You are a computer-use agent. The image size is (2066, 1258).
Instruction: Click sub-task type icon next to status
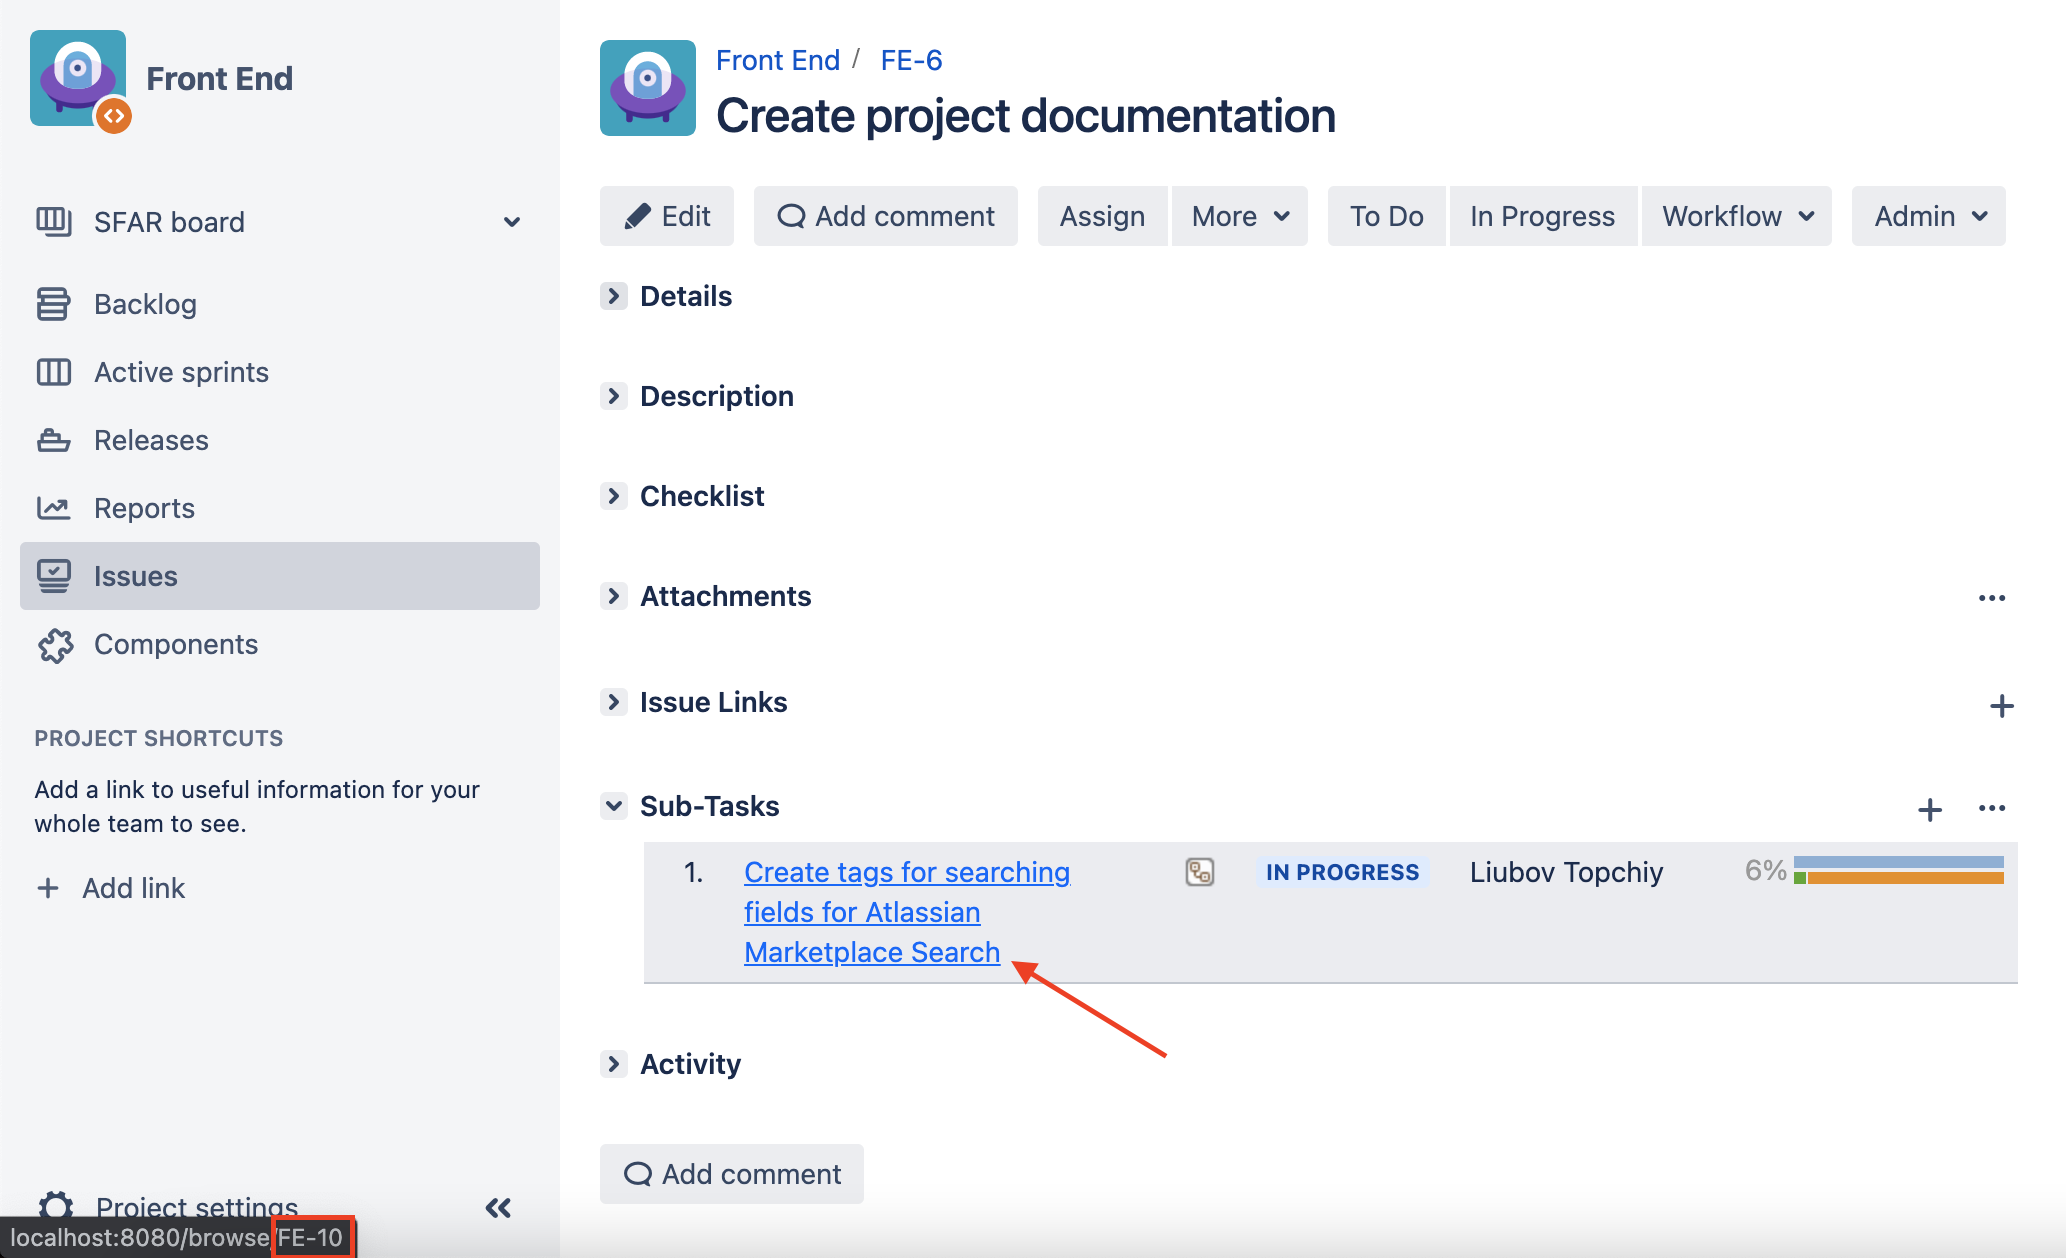pos(1199,872)
